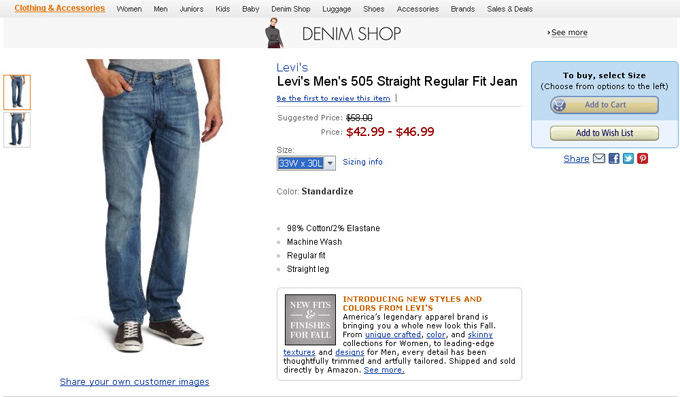Pin this item with the Pinterest icon
Viewport: 680px width, 397px height.
click(643, 158)
